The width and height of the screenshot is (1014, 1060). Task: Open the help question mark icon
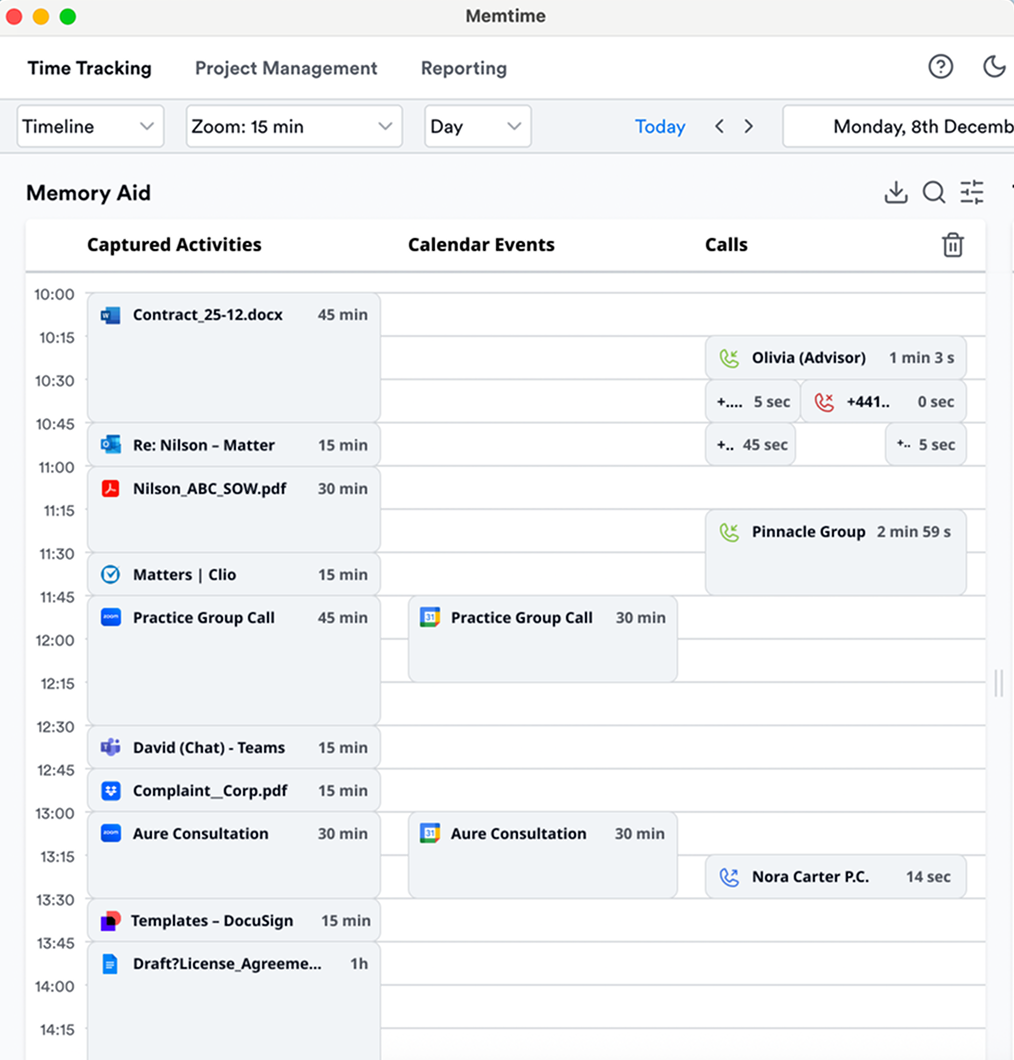pos(940,66)
